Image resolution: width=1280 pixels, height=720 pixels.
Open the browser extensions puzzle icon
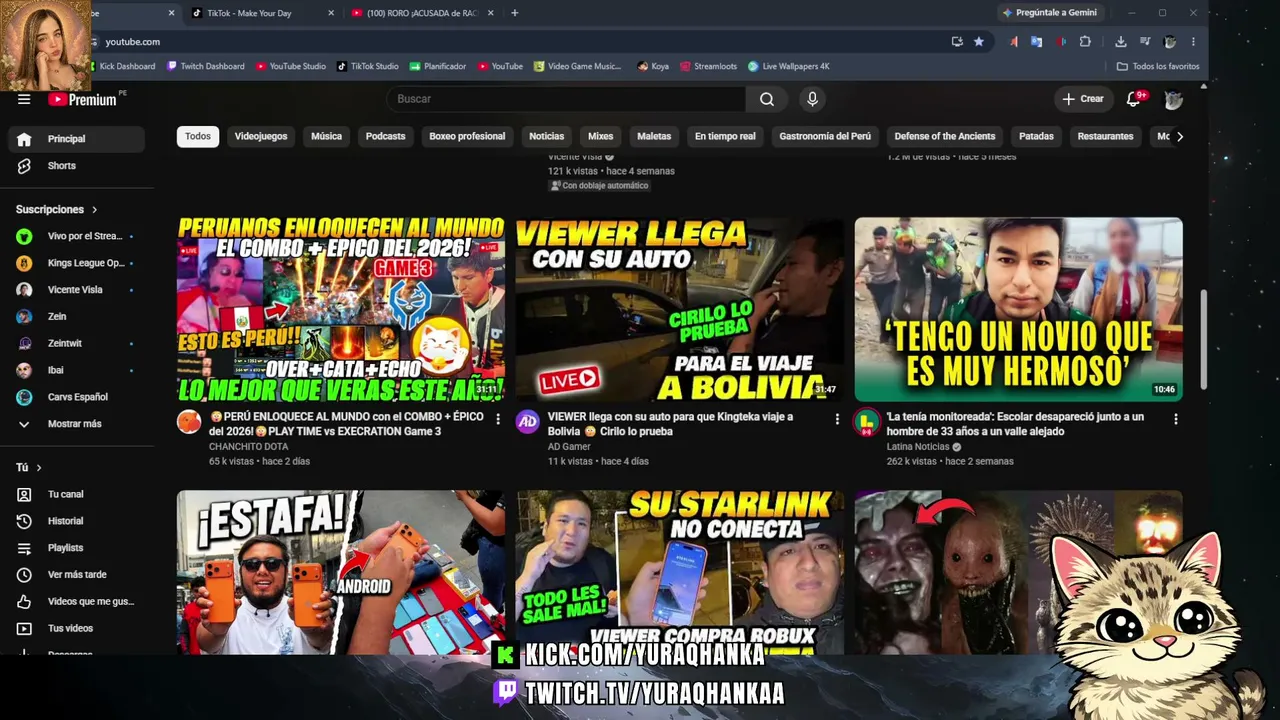click(1085, 42)
